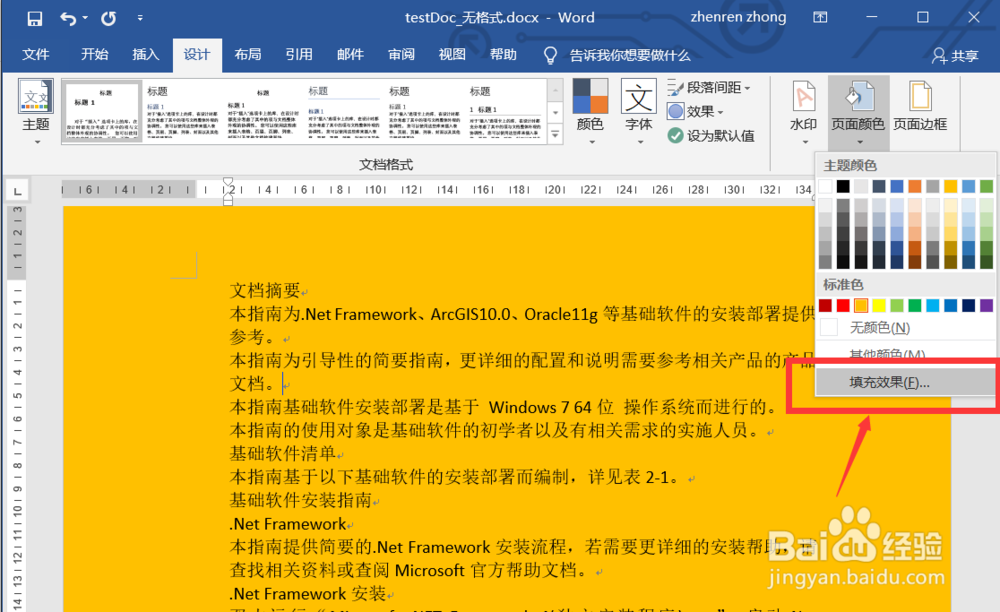Open the 审阅 tab
This screenshot has width=1000, height=612.
click(x=401, y=55)
